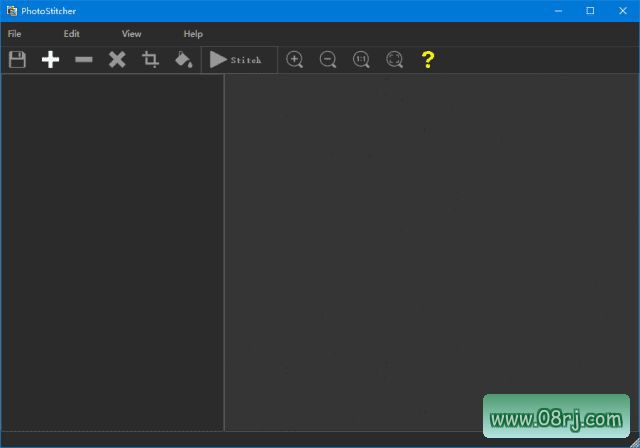
Task: Click the empty image list panel
Action: click(x=112, y=250)
